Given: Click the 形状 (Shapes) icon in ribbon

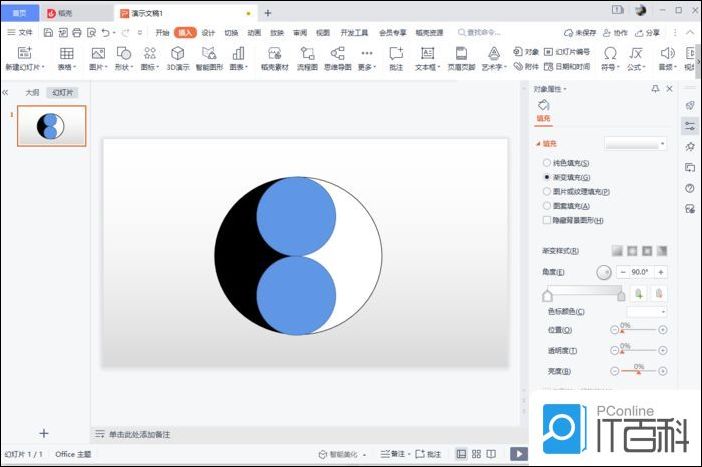Looking at the screenshot, I should (x=123, y=53).
